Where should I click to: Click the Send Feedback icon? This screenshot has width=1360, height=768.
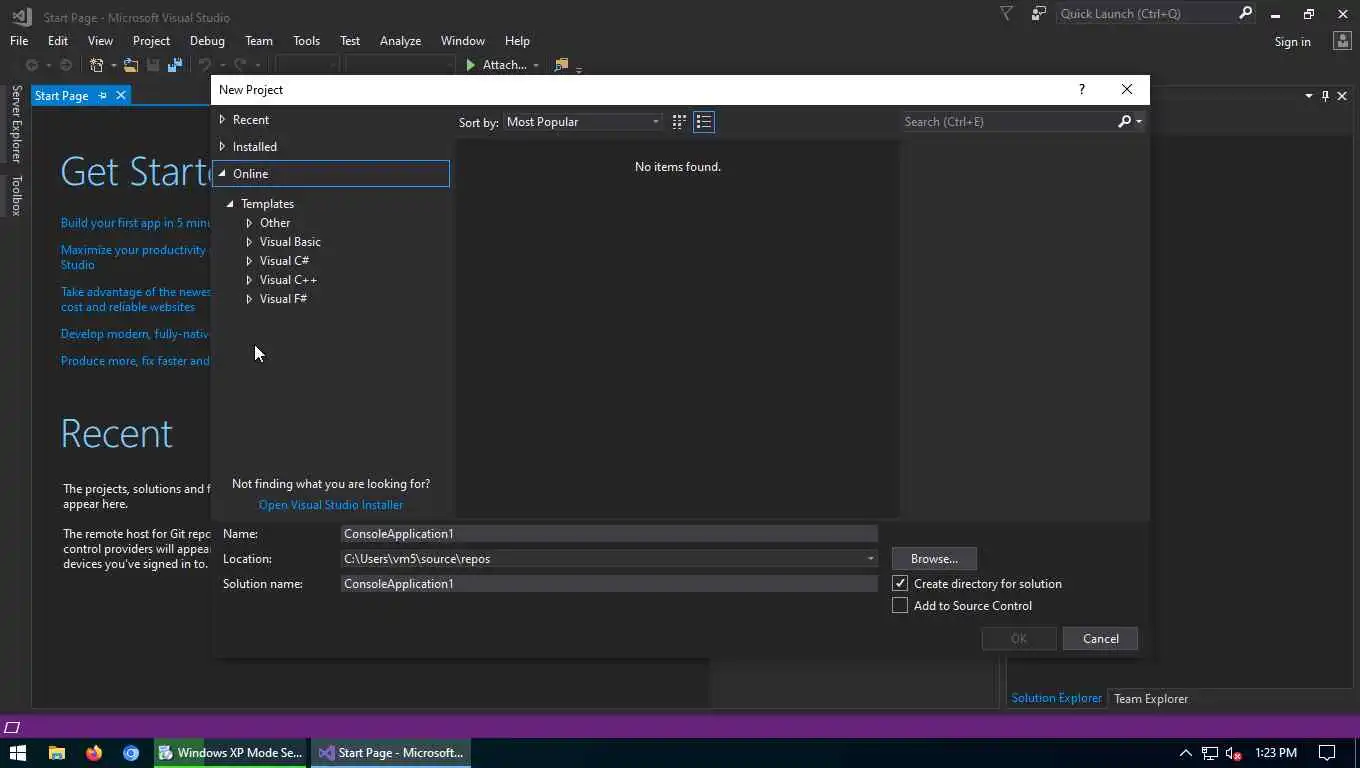(x=1039, y=14)
